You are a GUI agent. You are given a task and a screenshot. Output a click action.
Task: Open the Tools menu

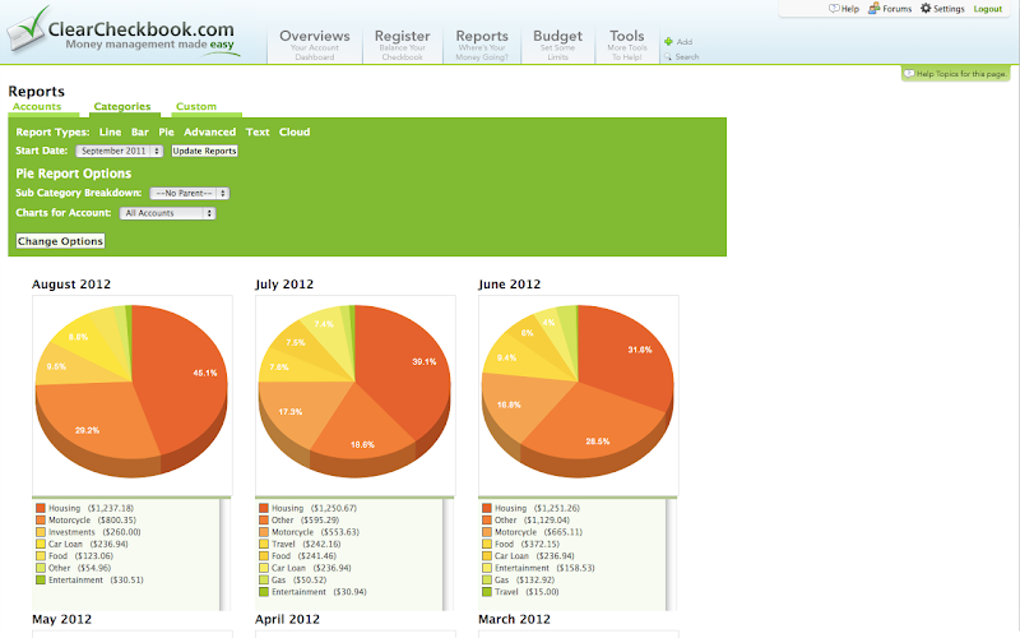627,44
